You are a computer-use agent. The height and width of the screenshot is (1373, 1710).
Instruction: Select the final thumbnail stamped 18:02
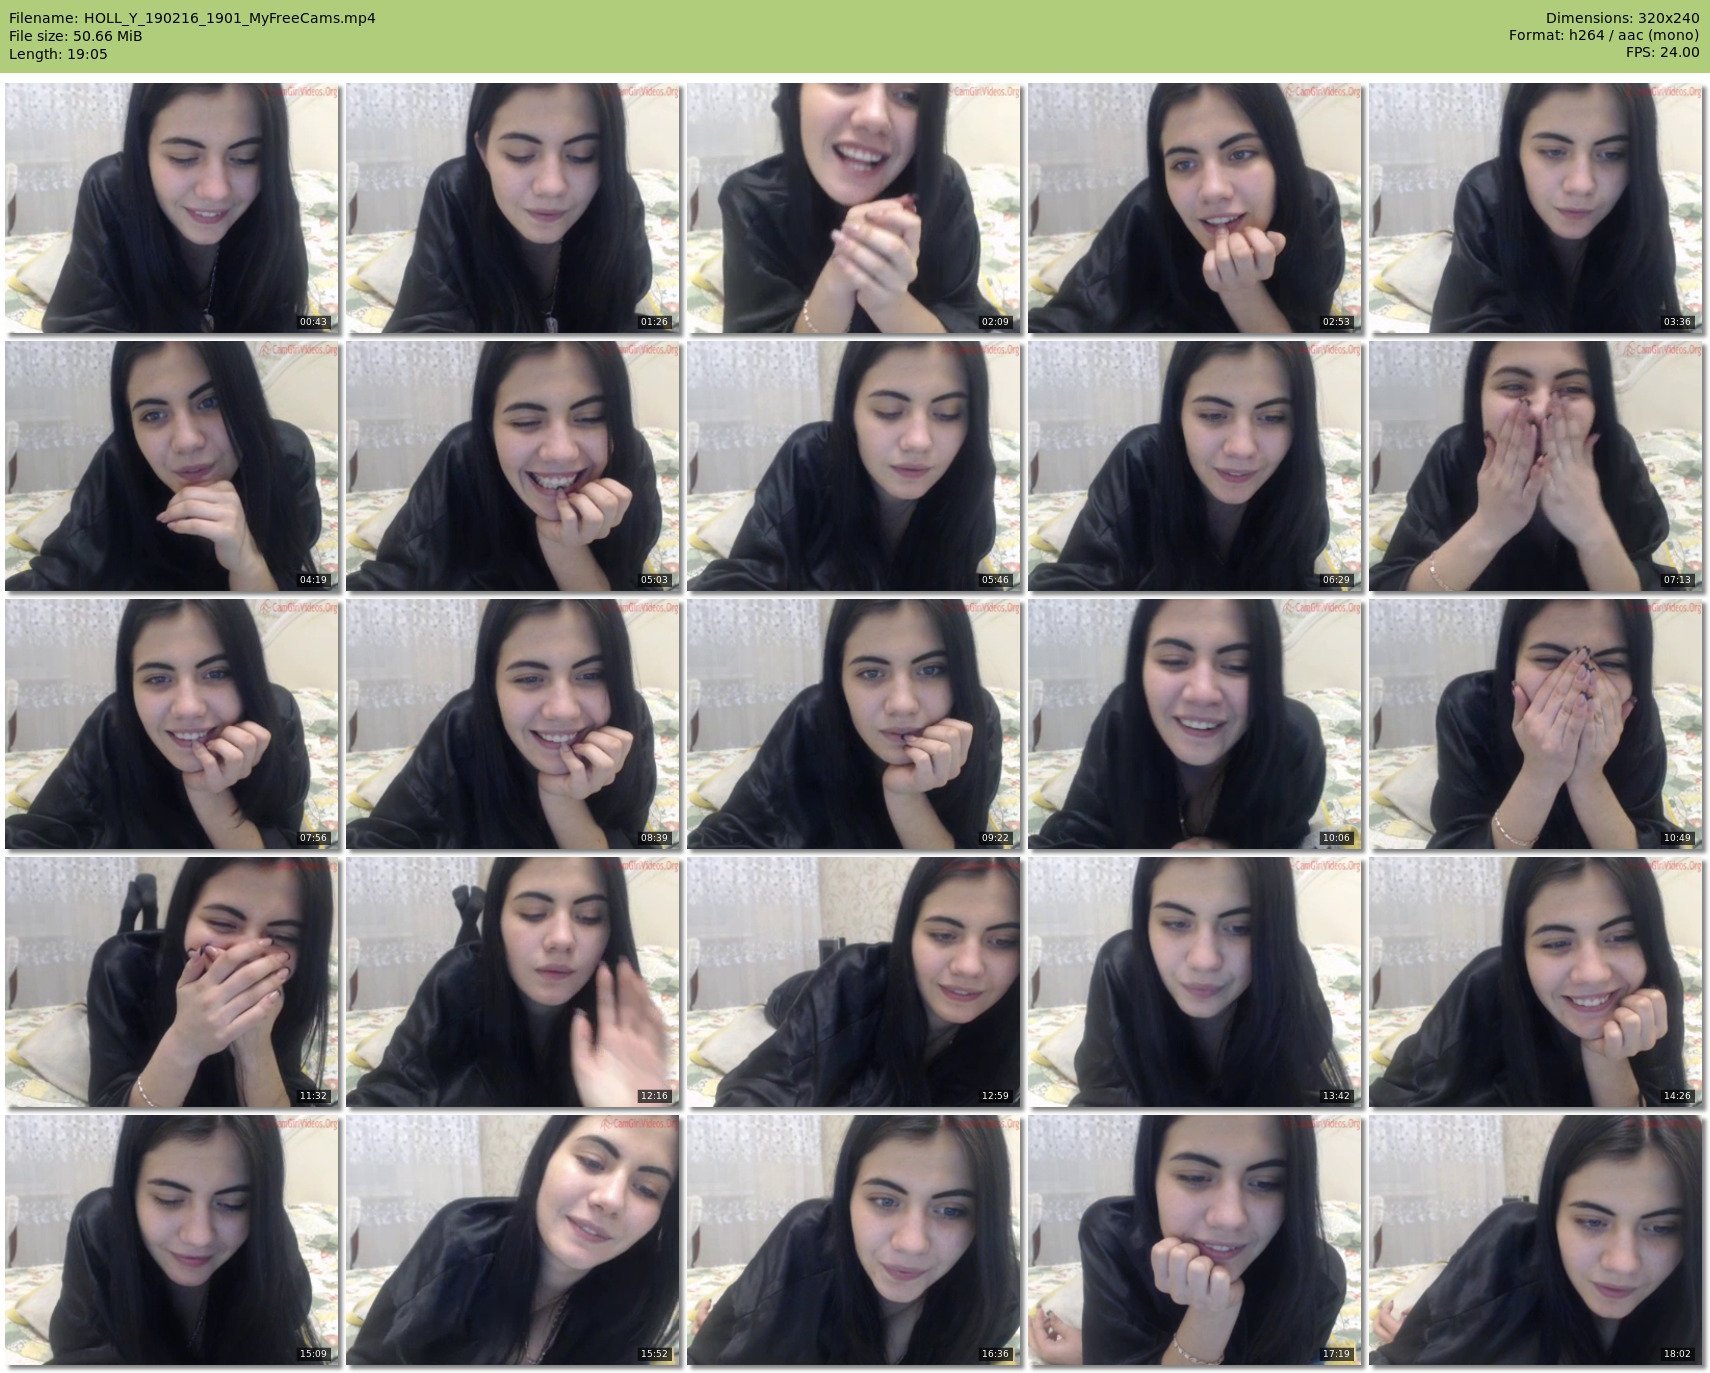click(1536, 1240)
